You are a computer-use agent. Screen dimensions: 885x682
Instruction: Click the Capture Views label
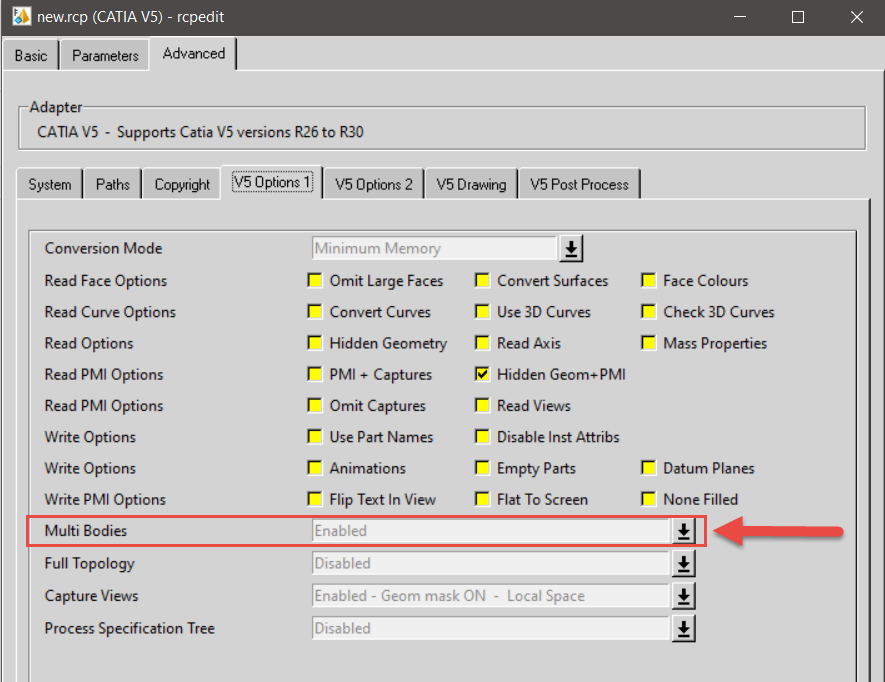click(91, 596)
